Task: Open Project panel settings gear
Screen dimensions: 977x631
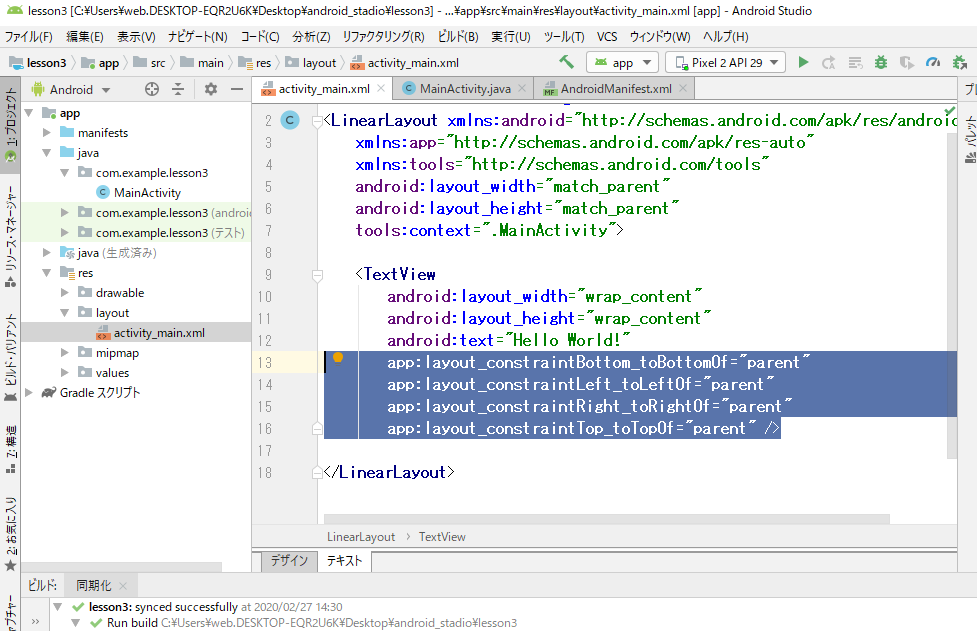Action: click(211, 89)
